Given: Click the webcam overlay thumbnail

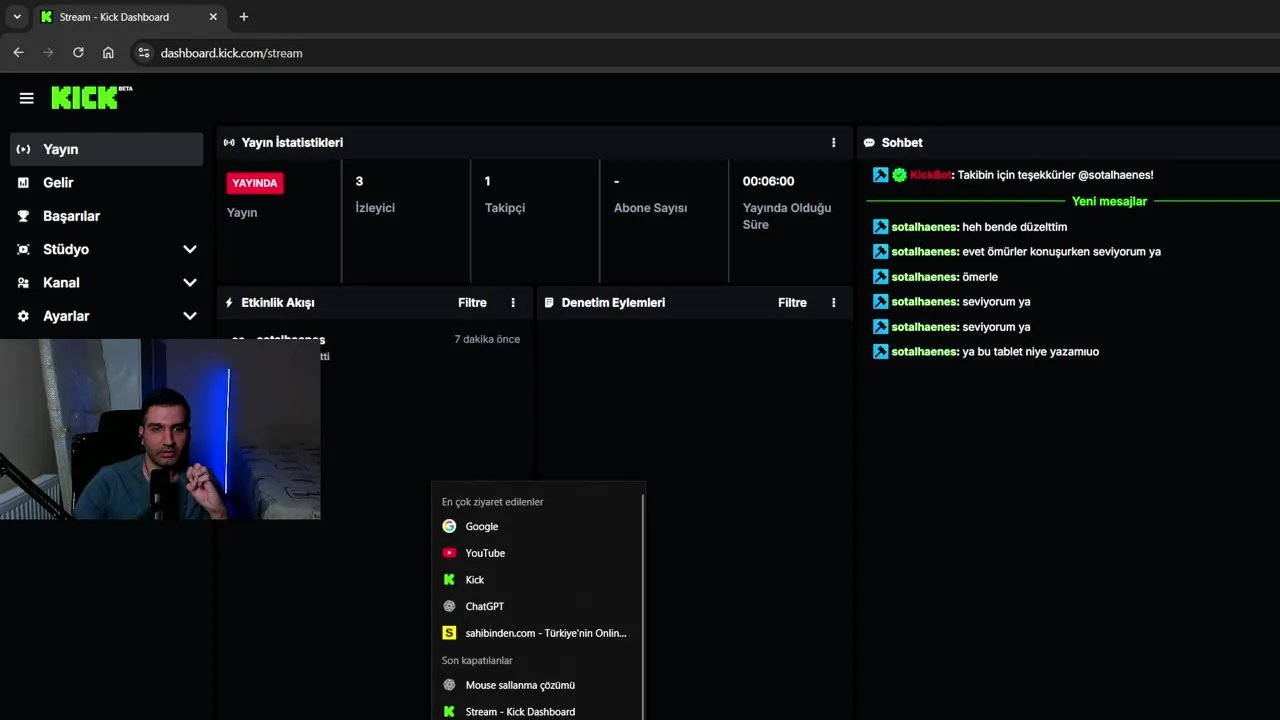Looking at the screenshot, I should [160, 429].
